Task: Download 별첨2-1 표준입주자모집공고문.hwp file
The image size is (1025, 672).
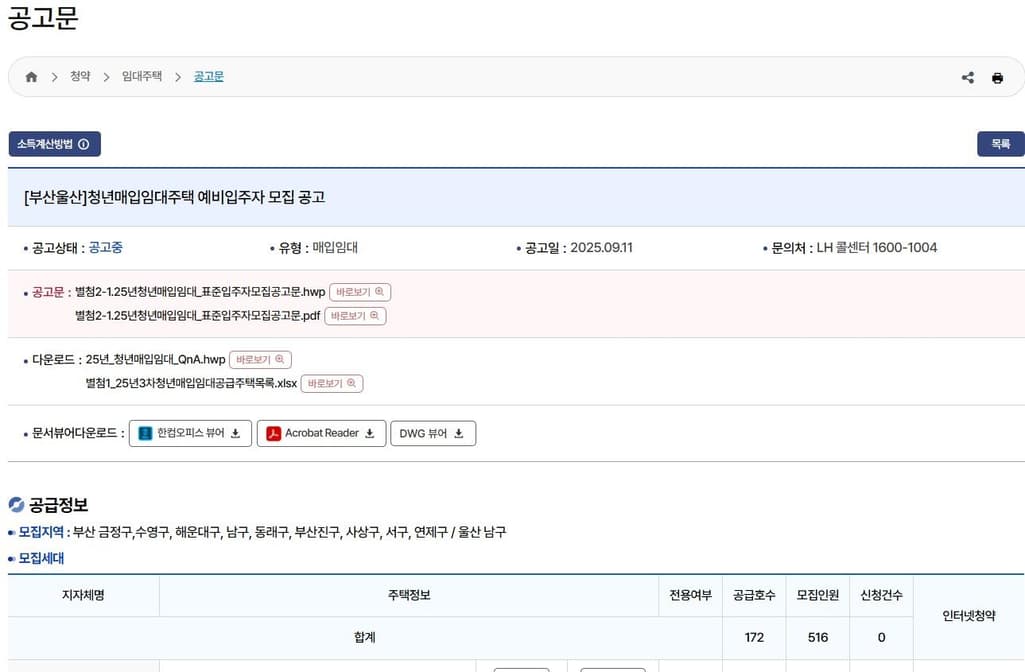Action: coord(200,292)
